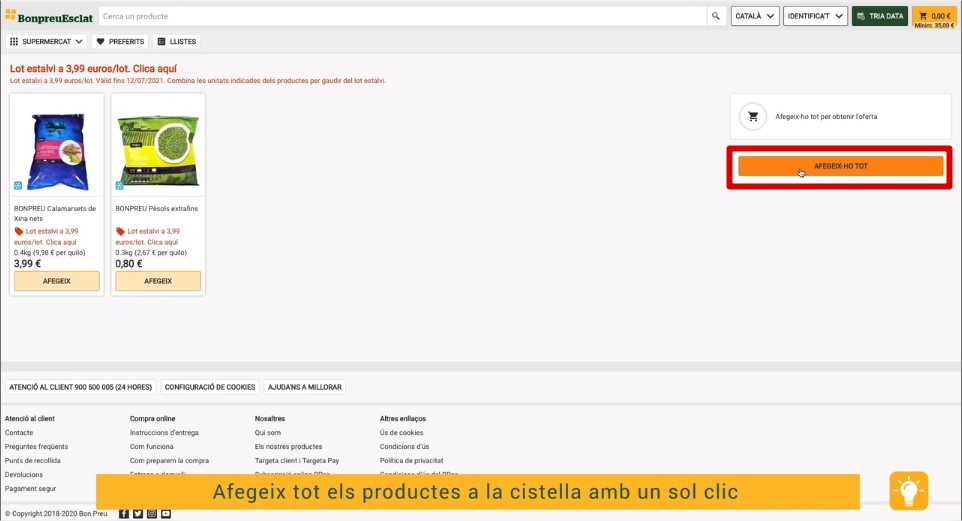
Task: Open the shopping cart showing 0,00 €
Action: point(934,17)
